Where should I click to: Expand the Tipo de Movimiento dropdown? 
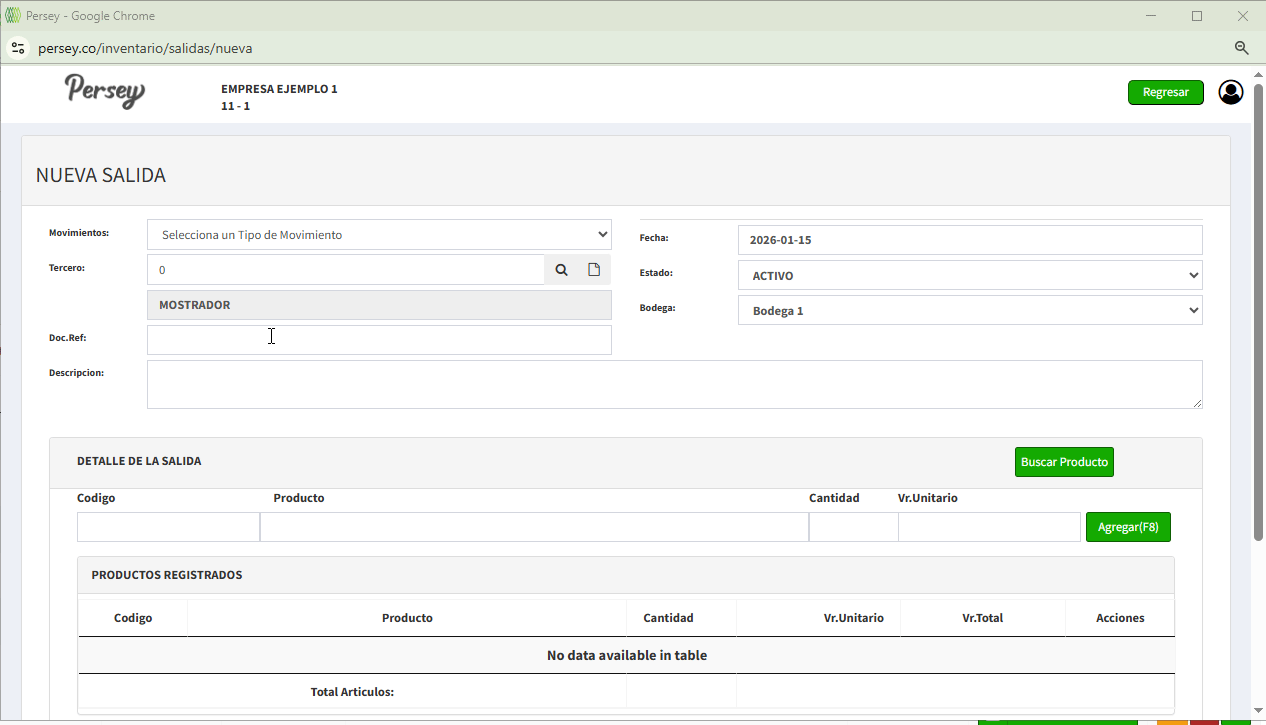(x=379, y=235)
